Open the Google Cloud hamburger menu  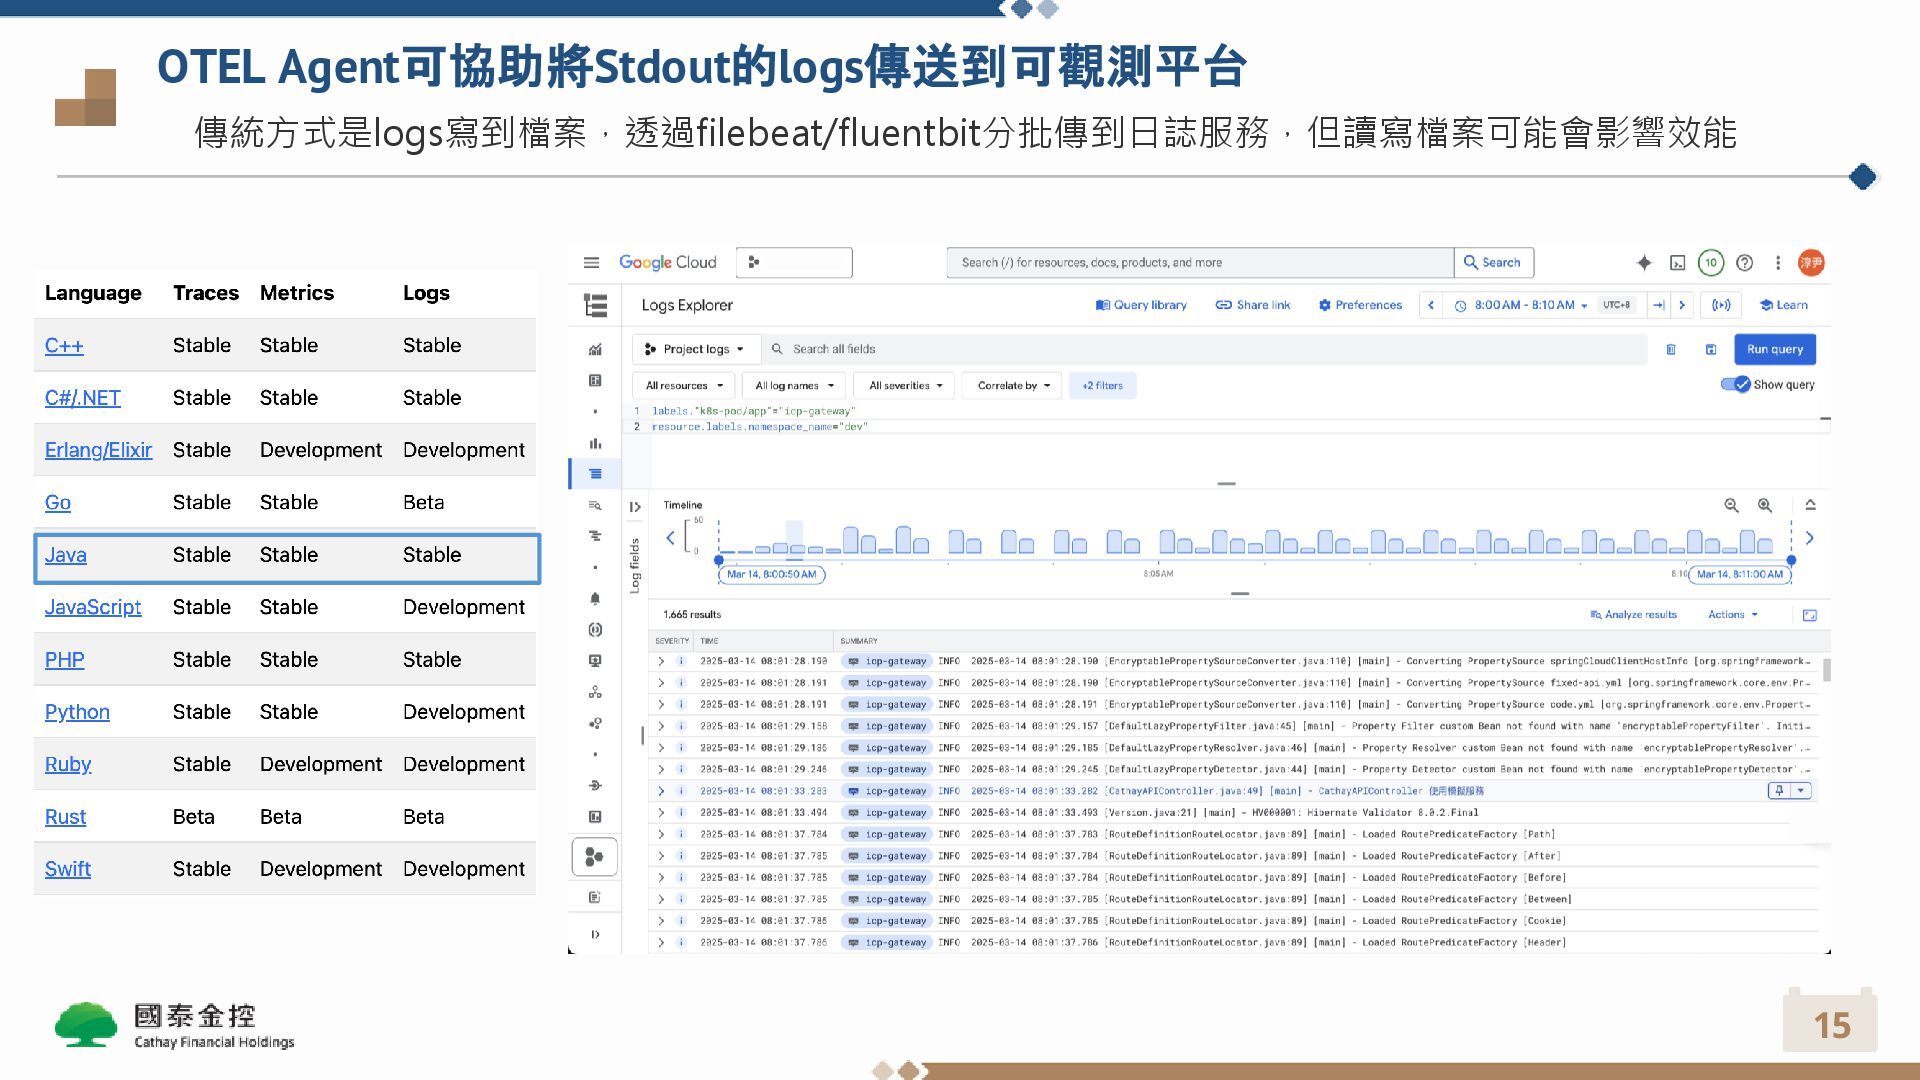[591, 263]
